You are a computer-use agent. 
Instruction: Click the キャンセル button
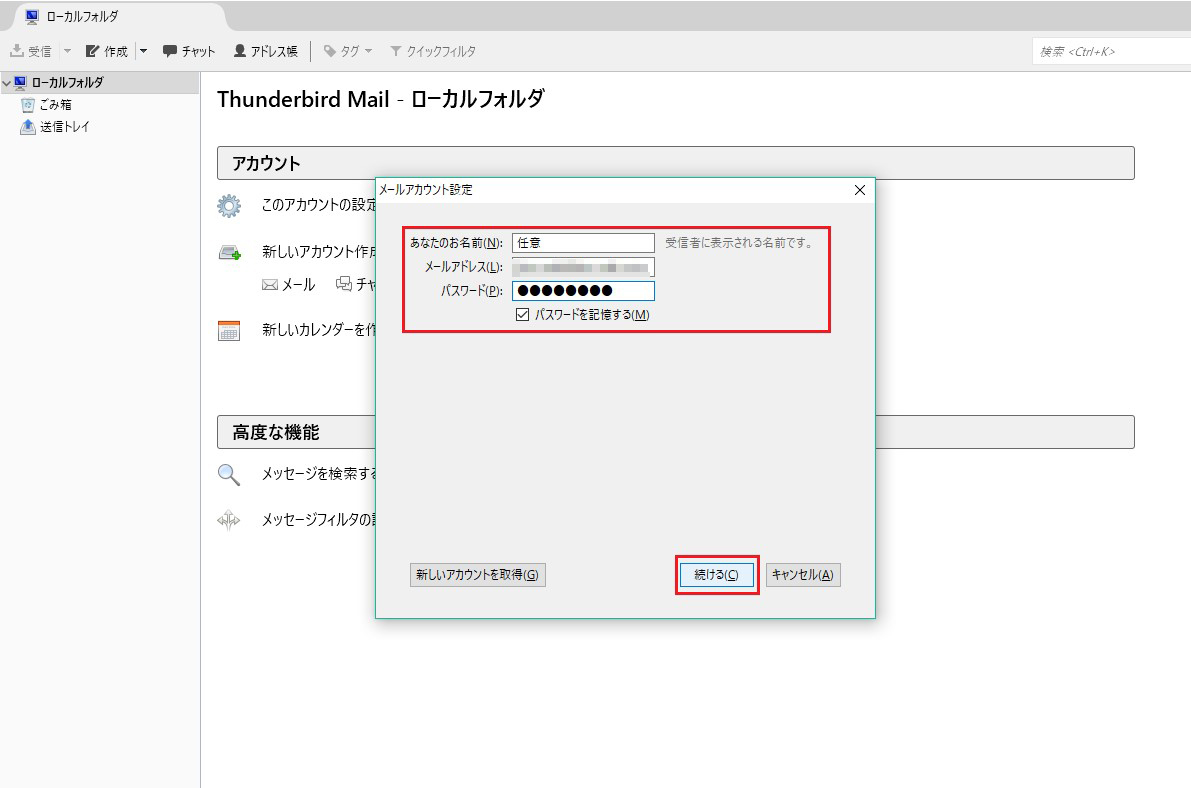(x=803, y=574)
